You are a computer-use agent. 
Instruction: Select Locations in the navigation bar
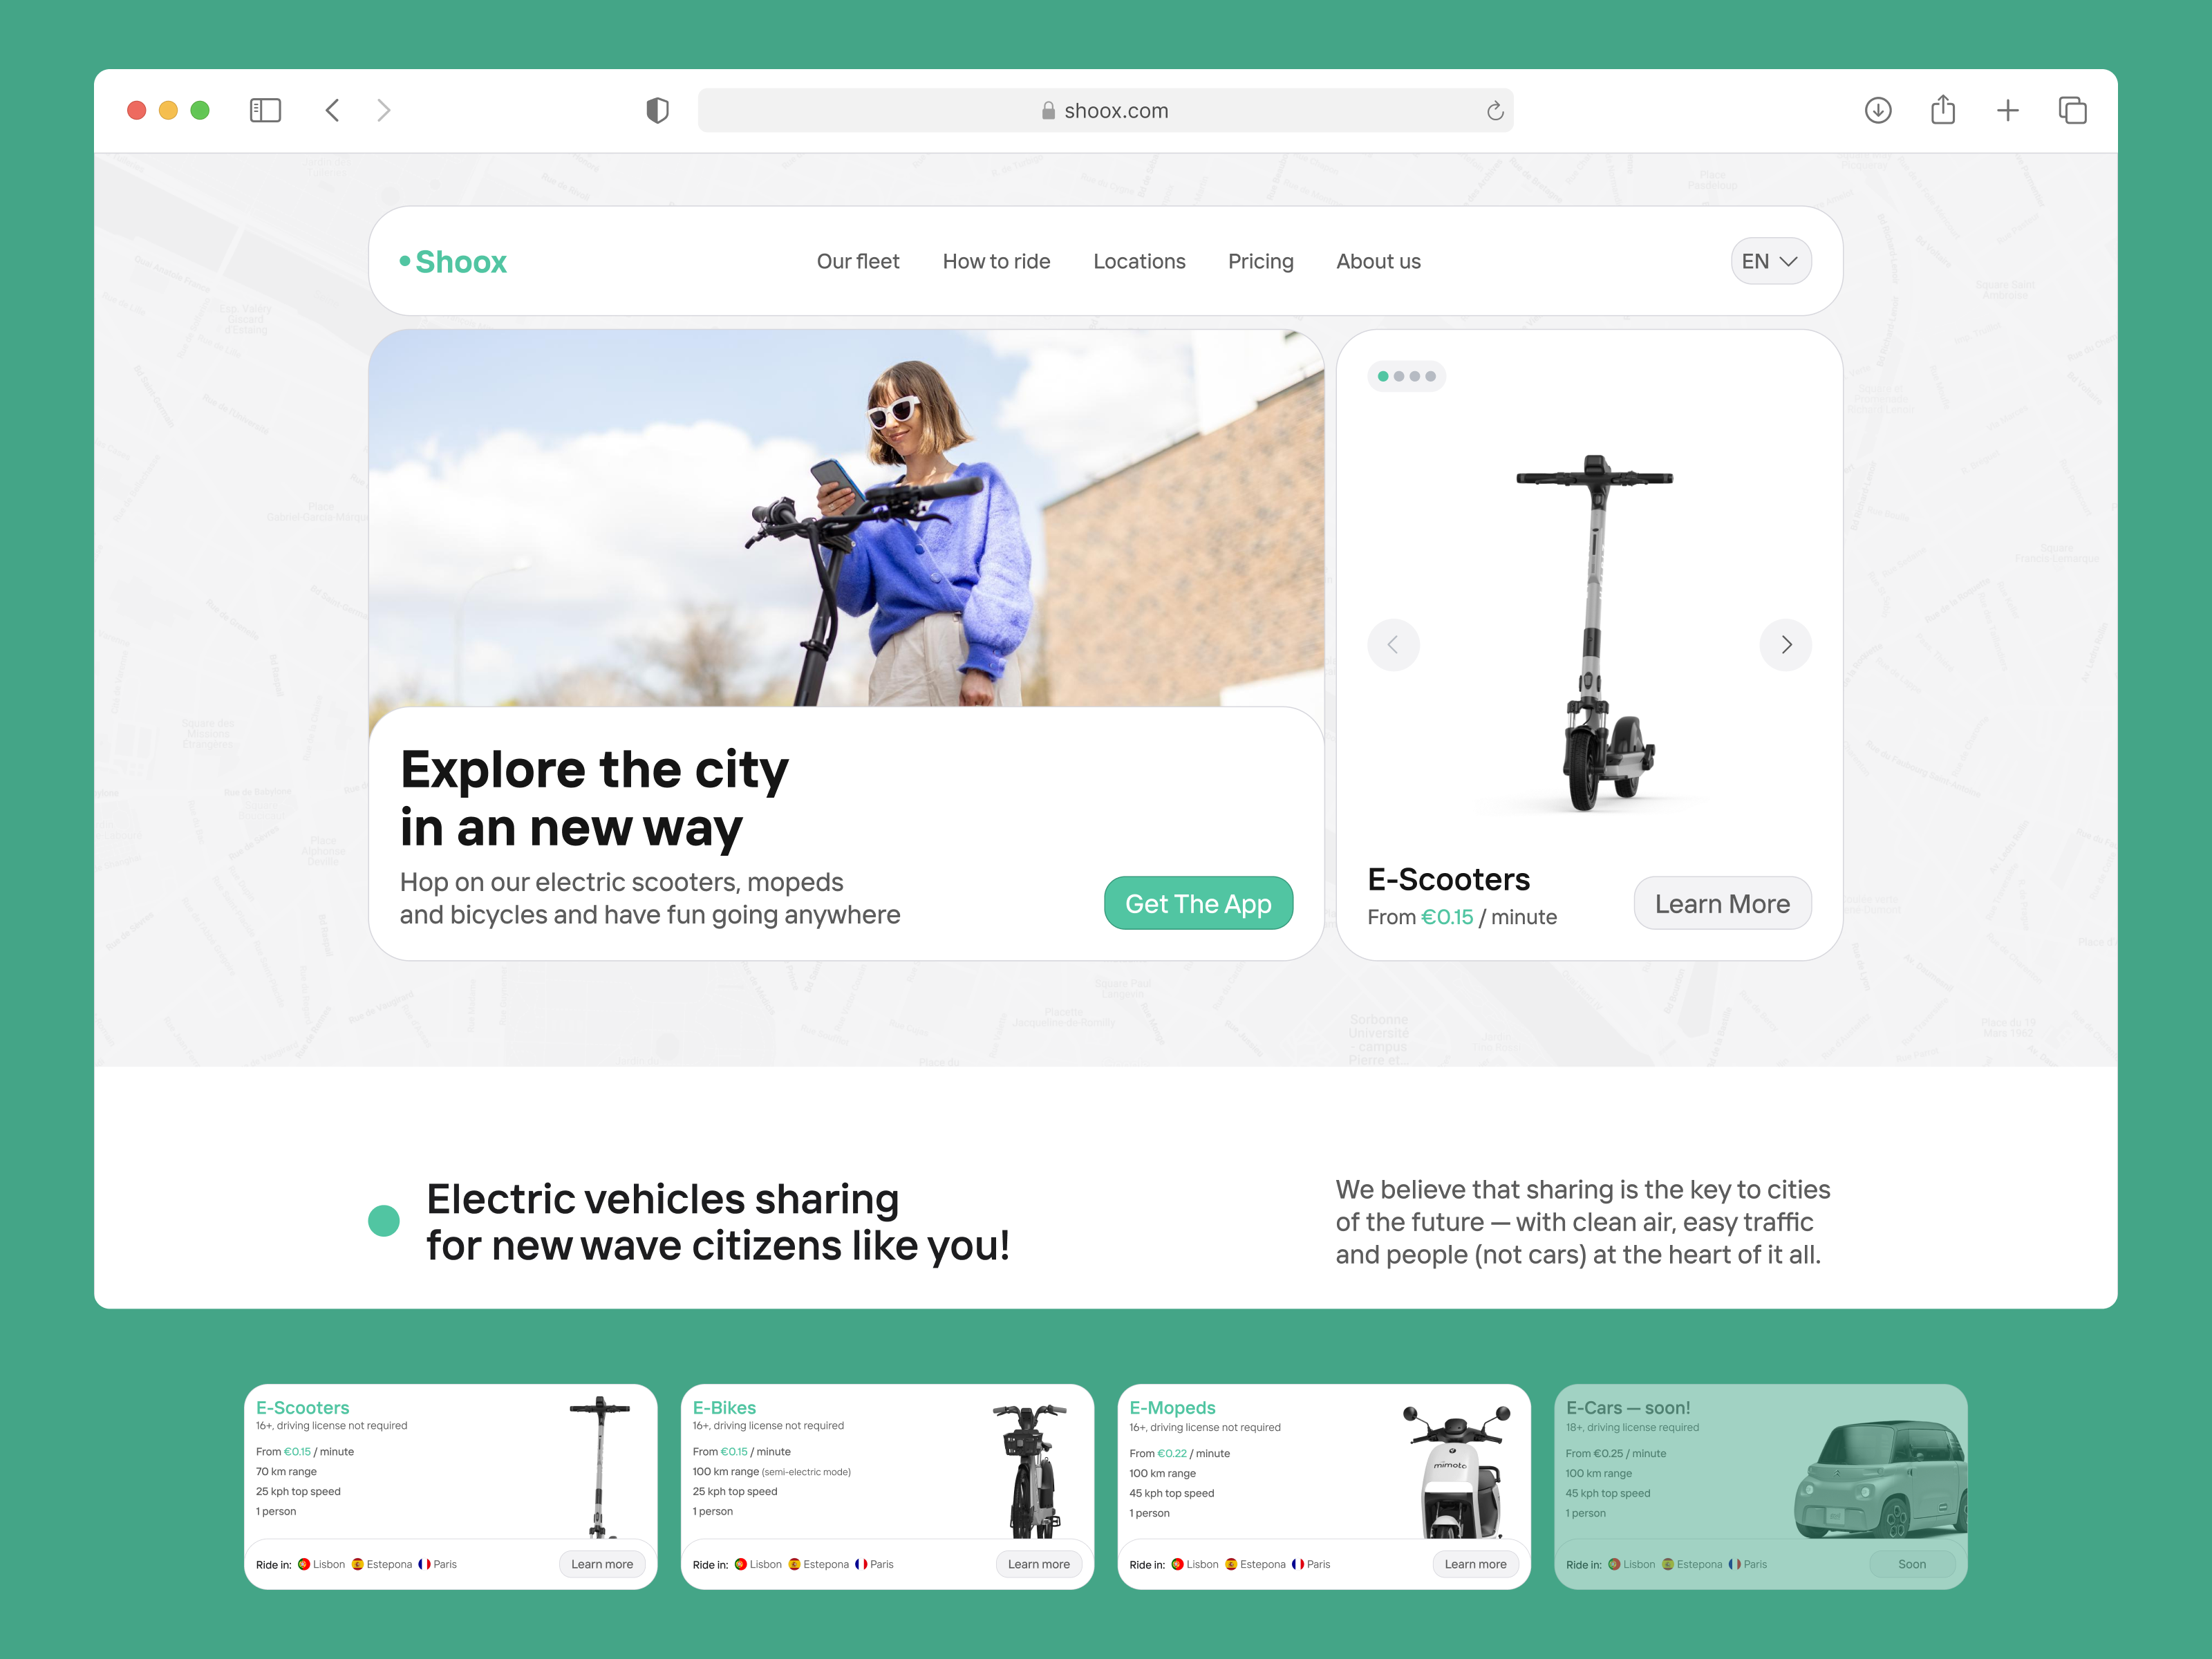pyautogui.click(x=1139, y=261)
